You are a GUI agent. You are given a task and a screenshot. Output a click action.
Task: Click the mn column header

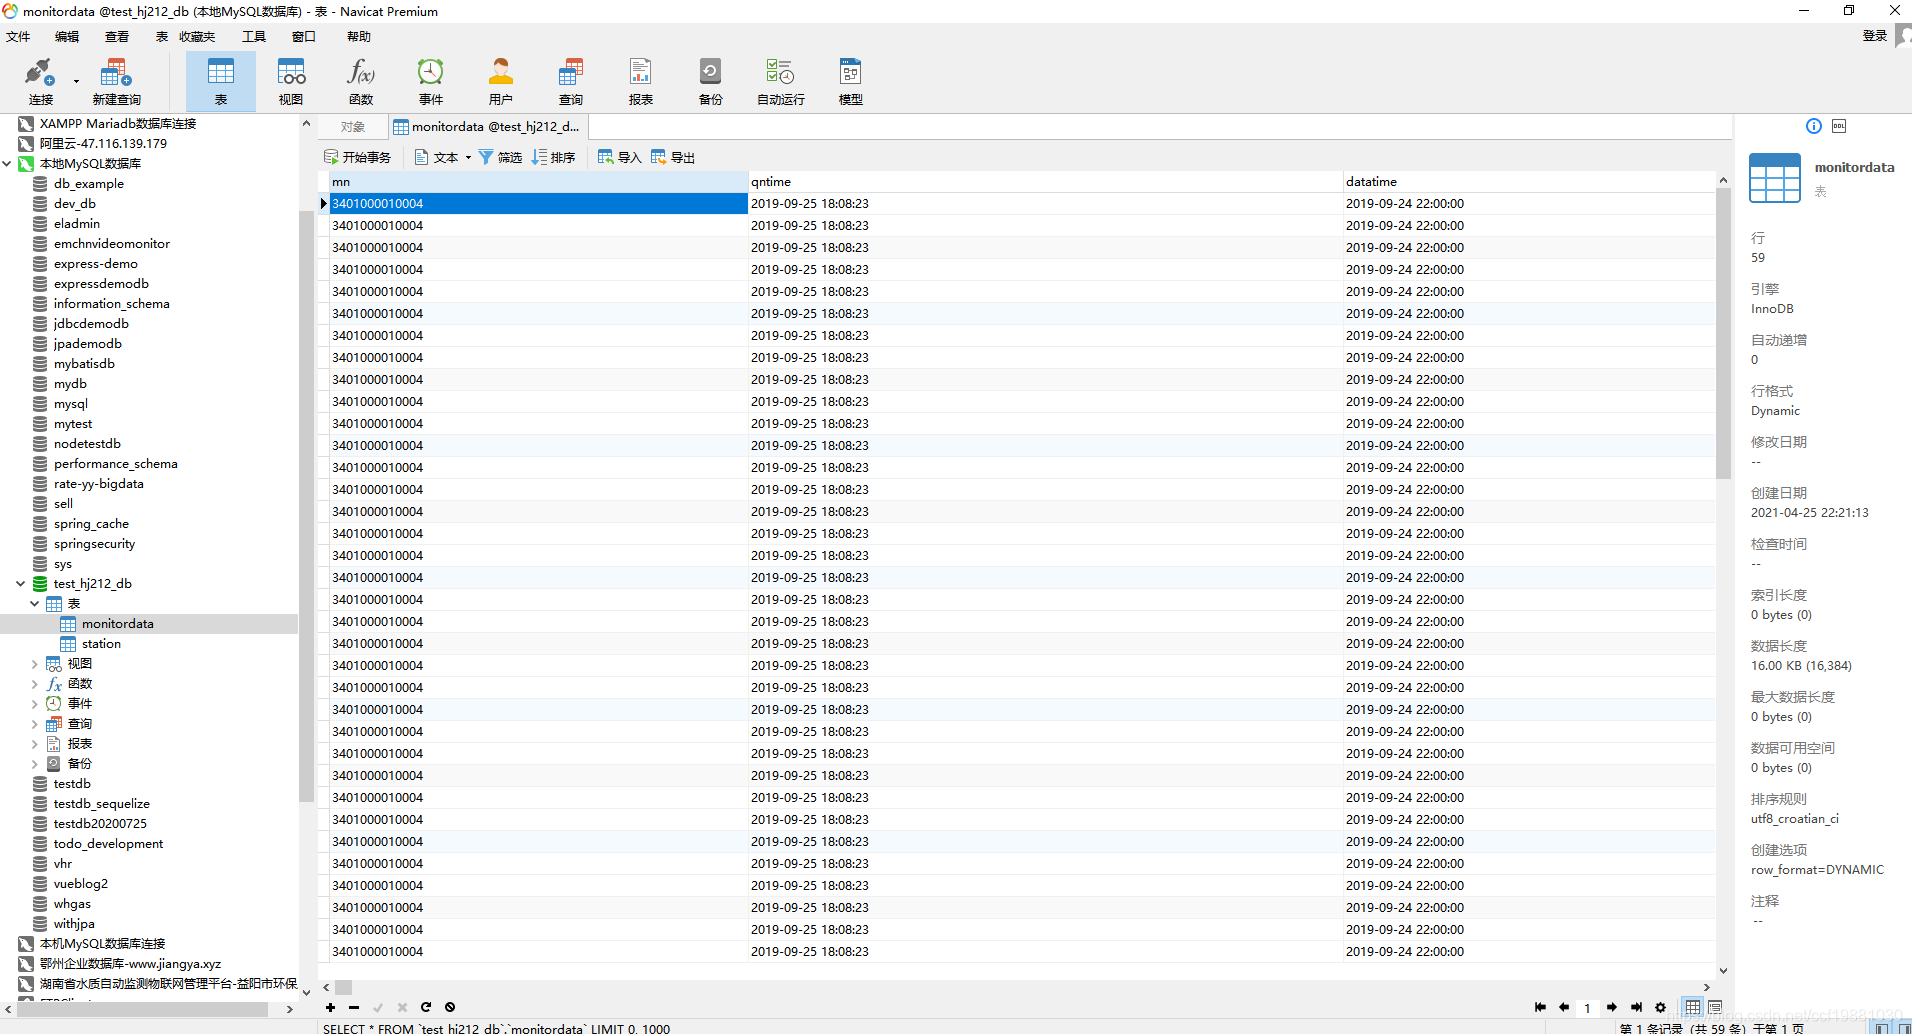point(538,182)
